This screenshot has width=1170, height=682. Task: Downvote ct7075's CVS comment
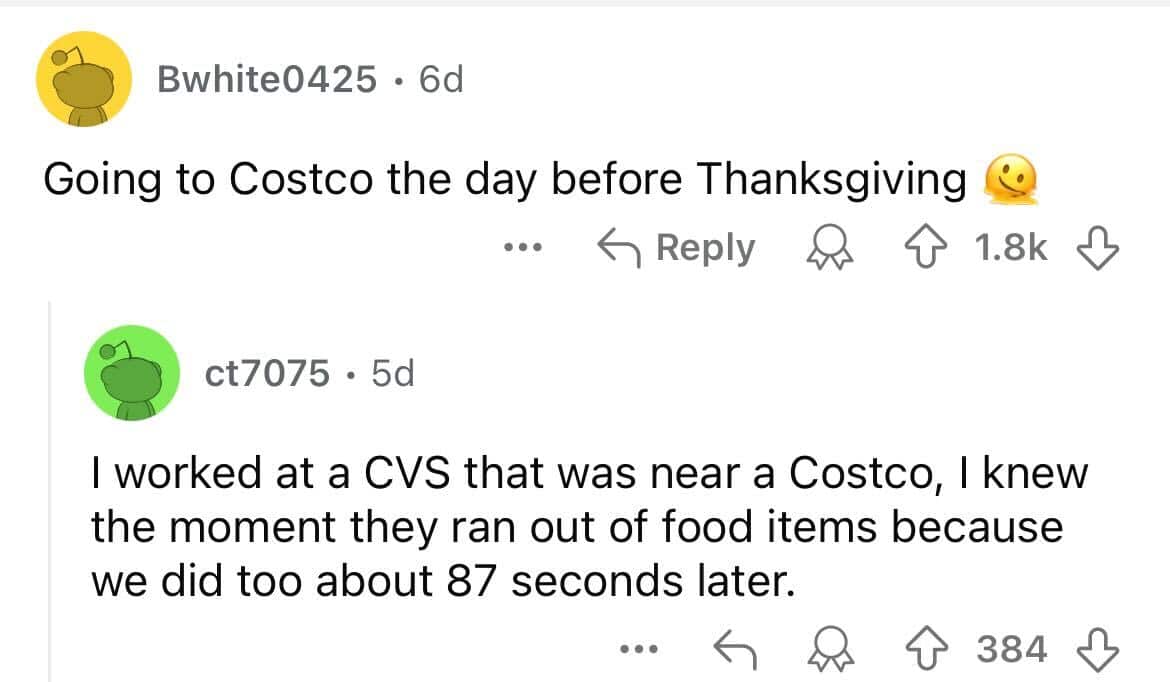pos(1100,650)
